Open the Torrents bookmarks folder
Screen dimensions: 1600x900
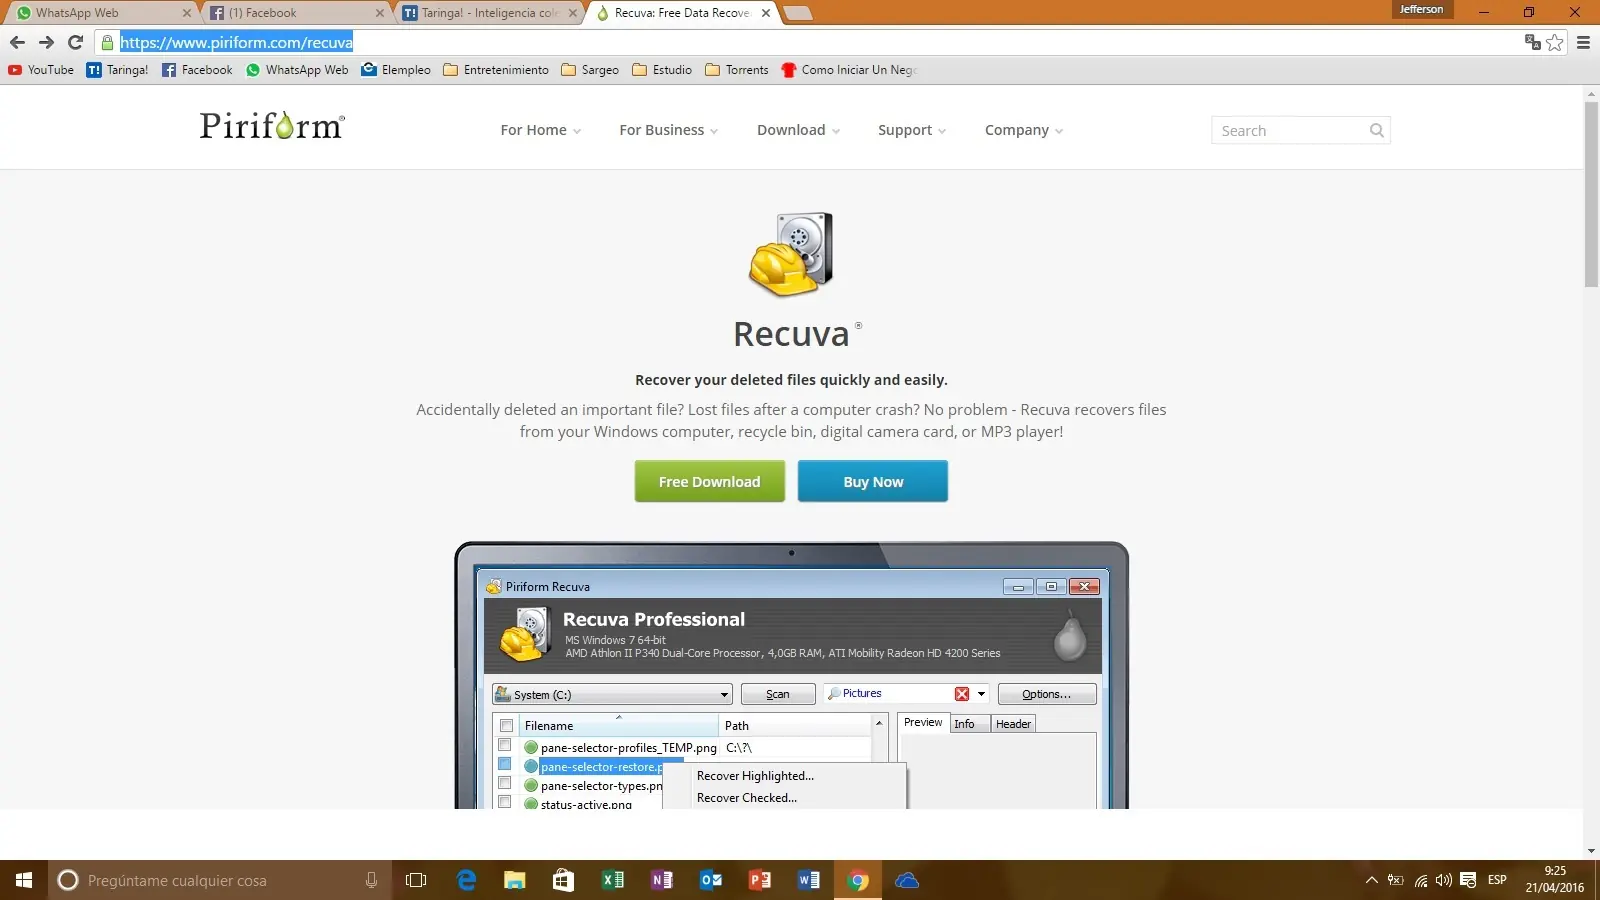point(737,70)
